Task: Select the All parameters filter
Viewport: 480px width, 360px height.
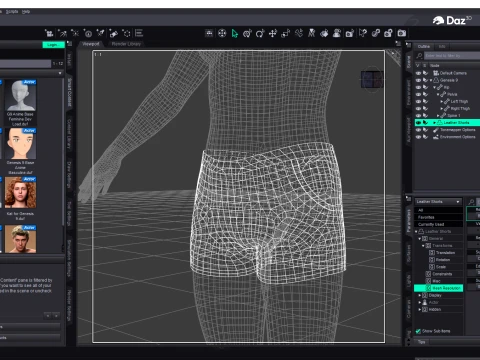Action: (438, 210)
